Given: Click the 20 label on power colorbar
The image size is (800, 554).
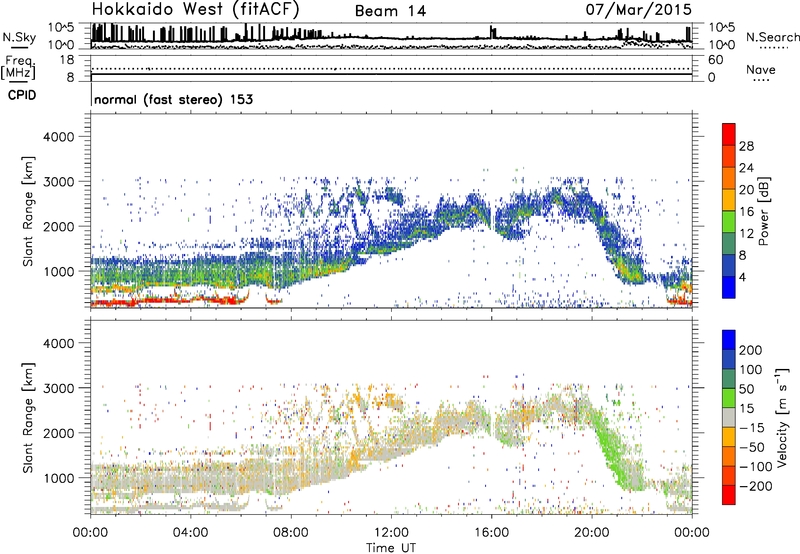Looking at the screenshot, I should 746,190.
